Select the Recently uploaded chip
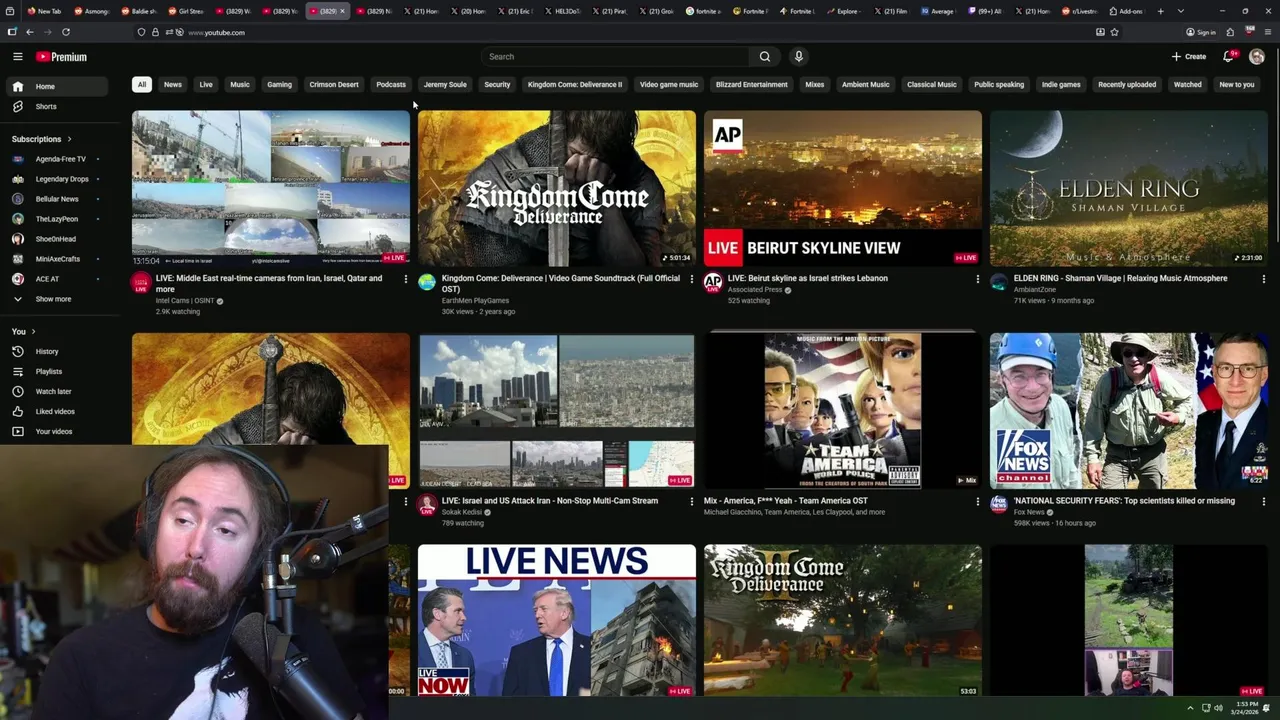 coord(1127,84)
